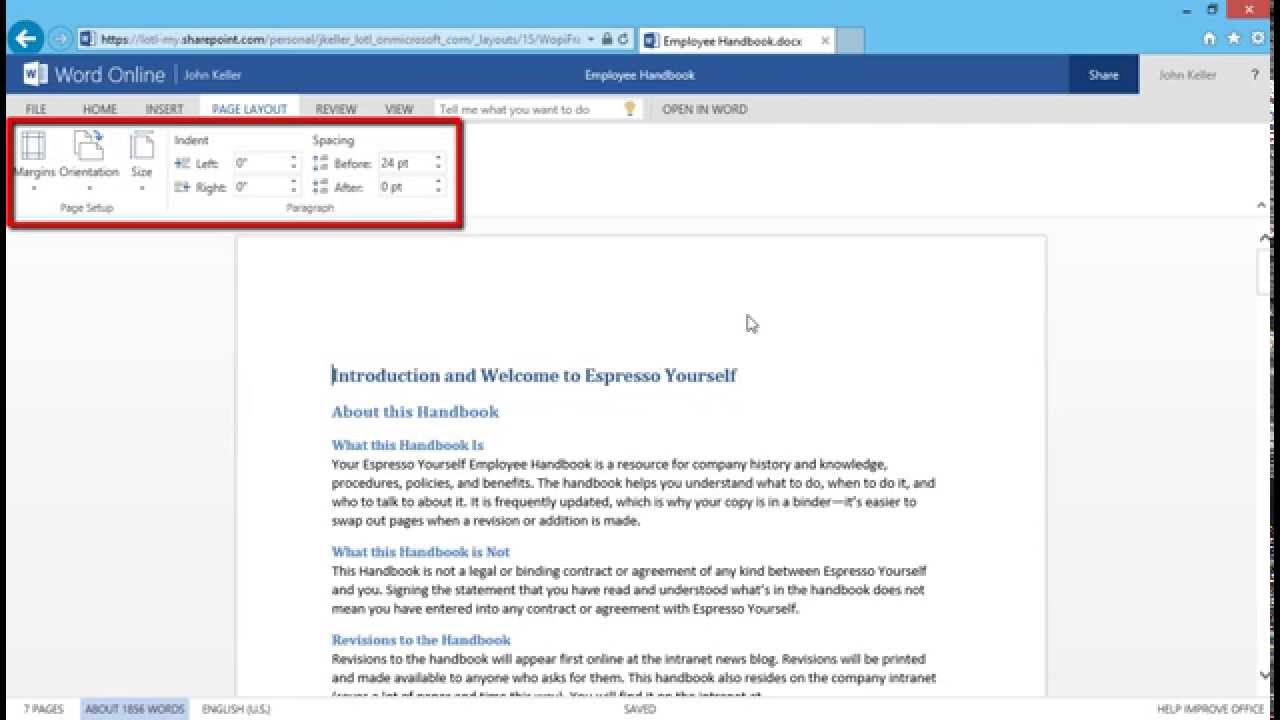Click the Spacing Before icon
The image size is (1280, 720).
pyautogui.click(x=320, y=163)
